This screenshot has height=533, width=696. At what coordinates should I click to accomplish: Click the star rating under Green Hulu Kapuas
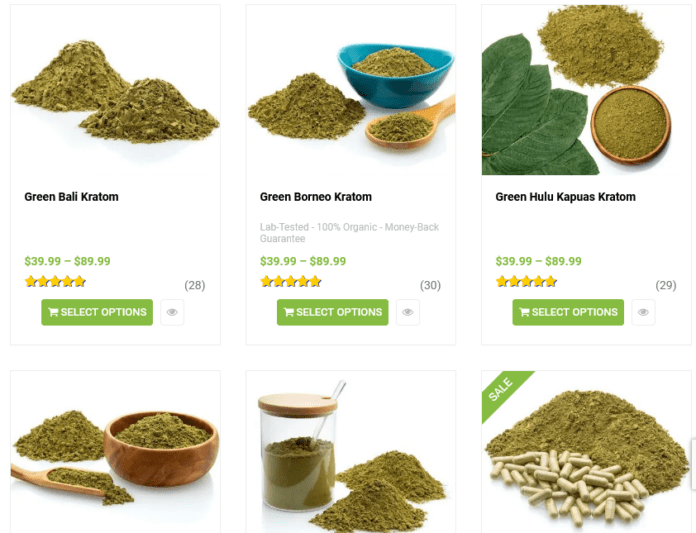(x=526, y=281)
